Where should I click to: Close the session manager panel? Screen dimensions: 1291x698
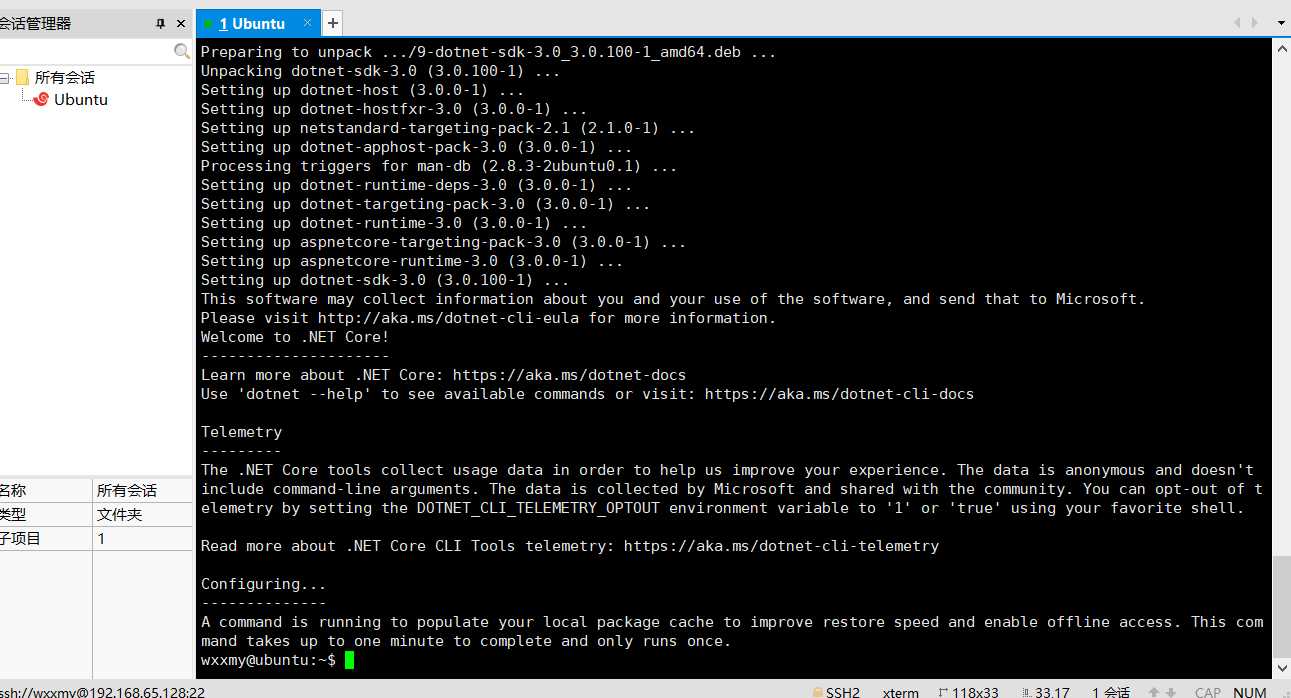coord(181,23)
